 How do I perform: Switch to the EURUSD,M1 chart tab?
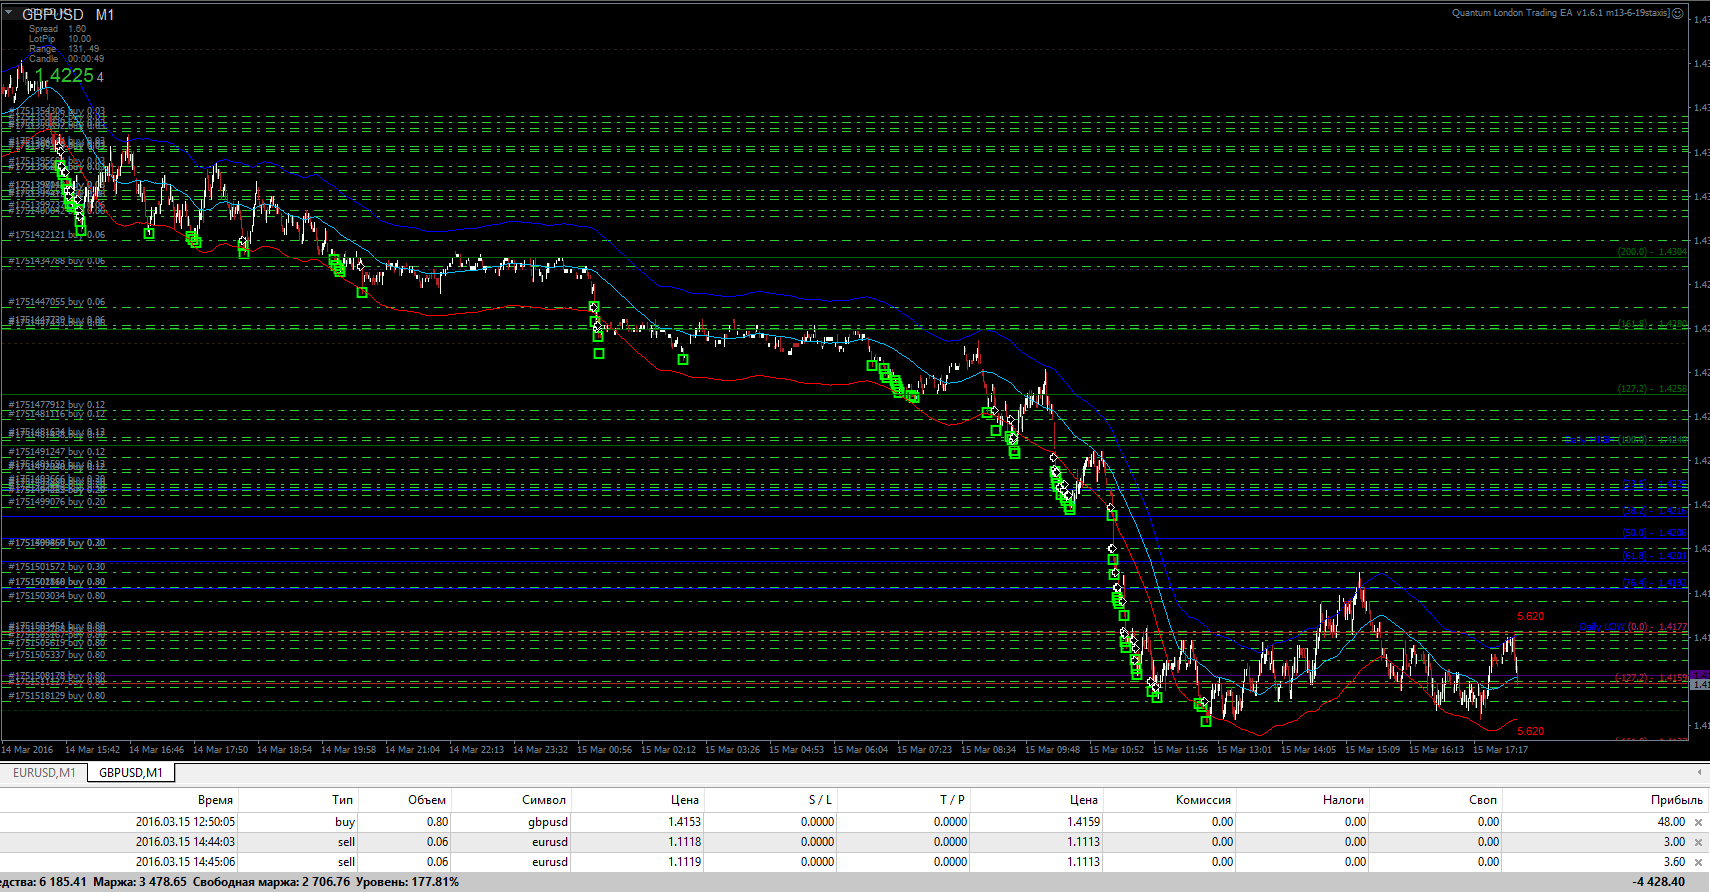point(44,773)
